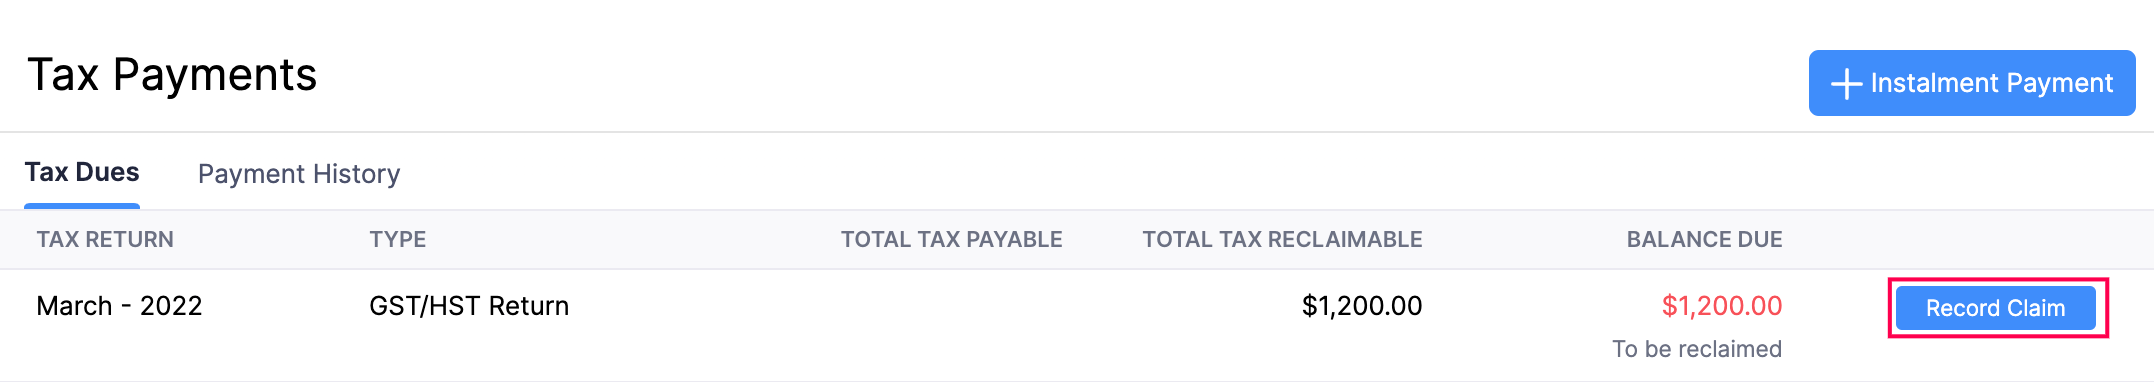2154x382 pixels.
Task: Switch to the Payment History tab
Action: [299, 174]
